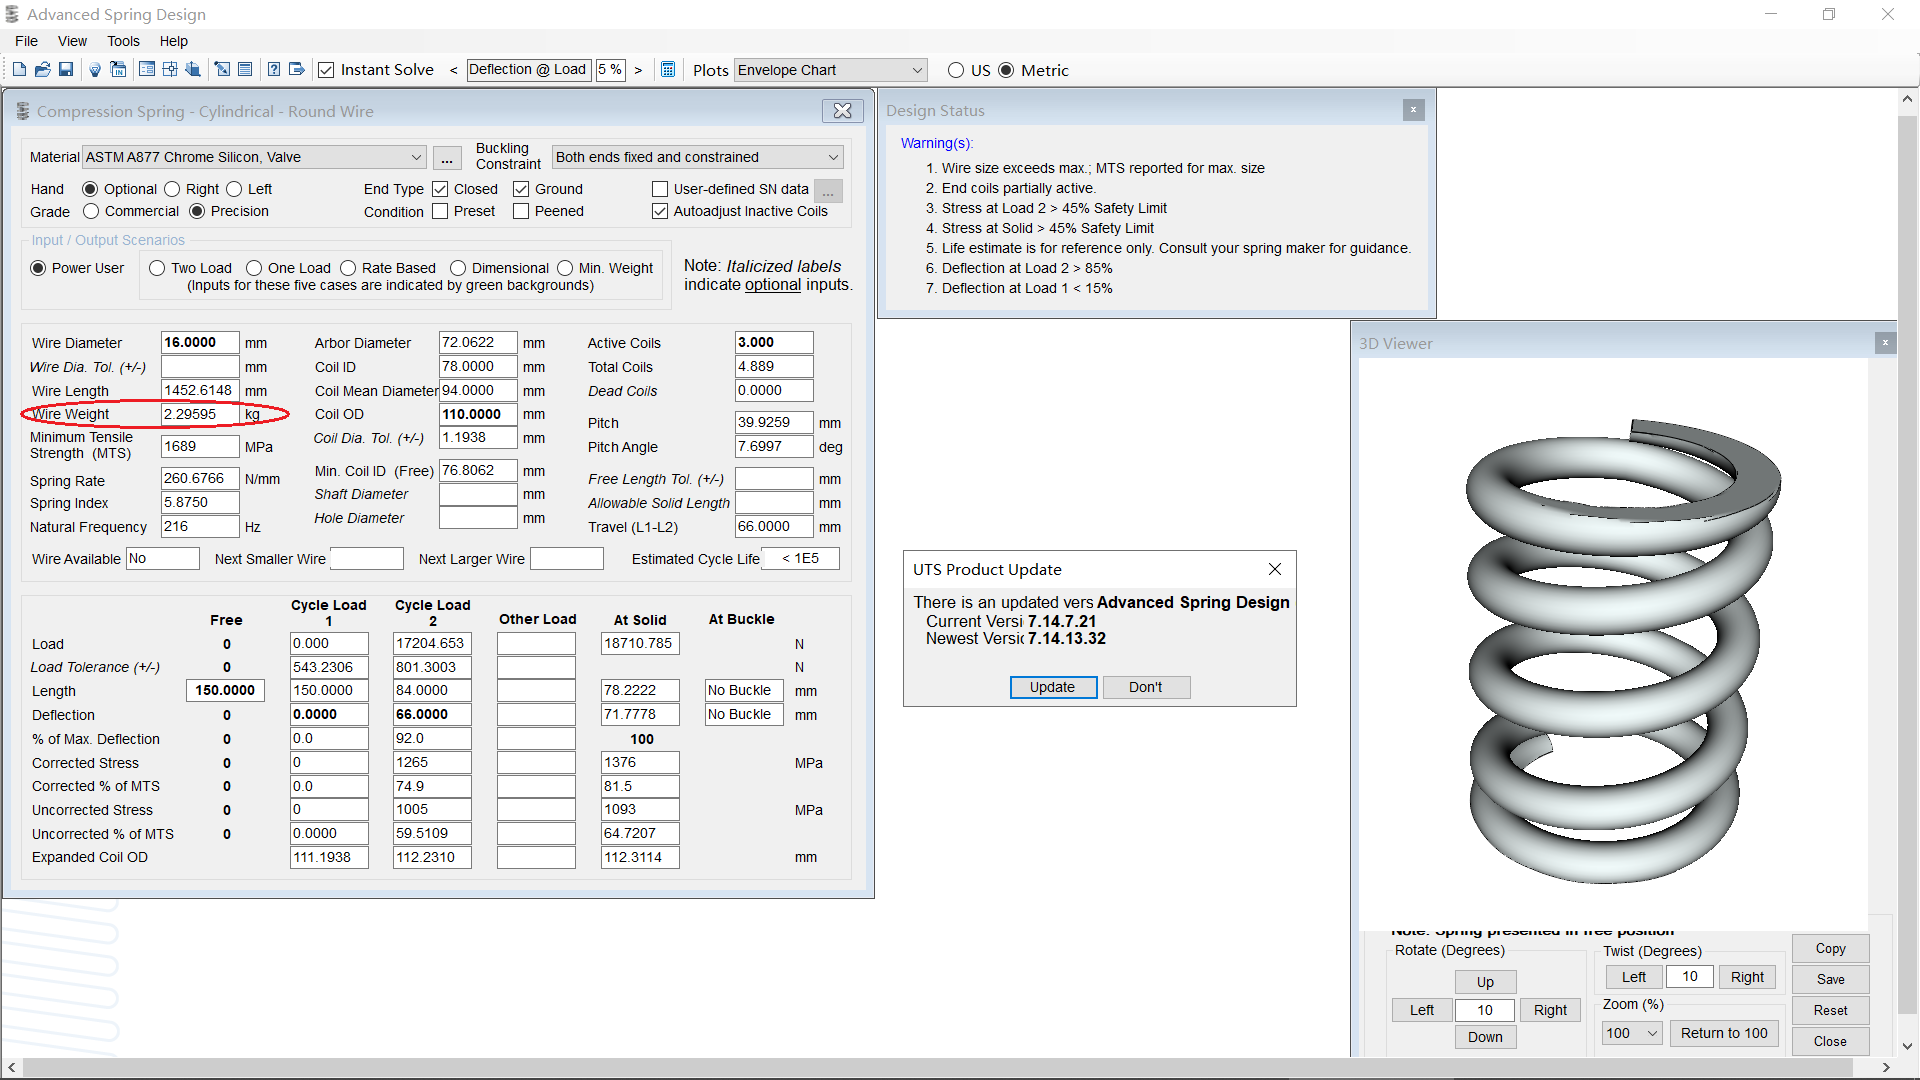Close the Compression Spring window

pyautogui.click(x=843, y=111)
